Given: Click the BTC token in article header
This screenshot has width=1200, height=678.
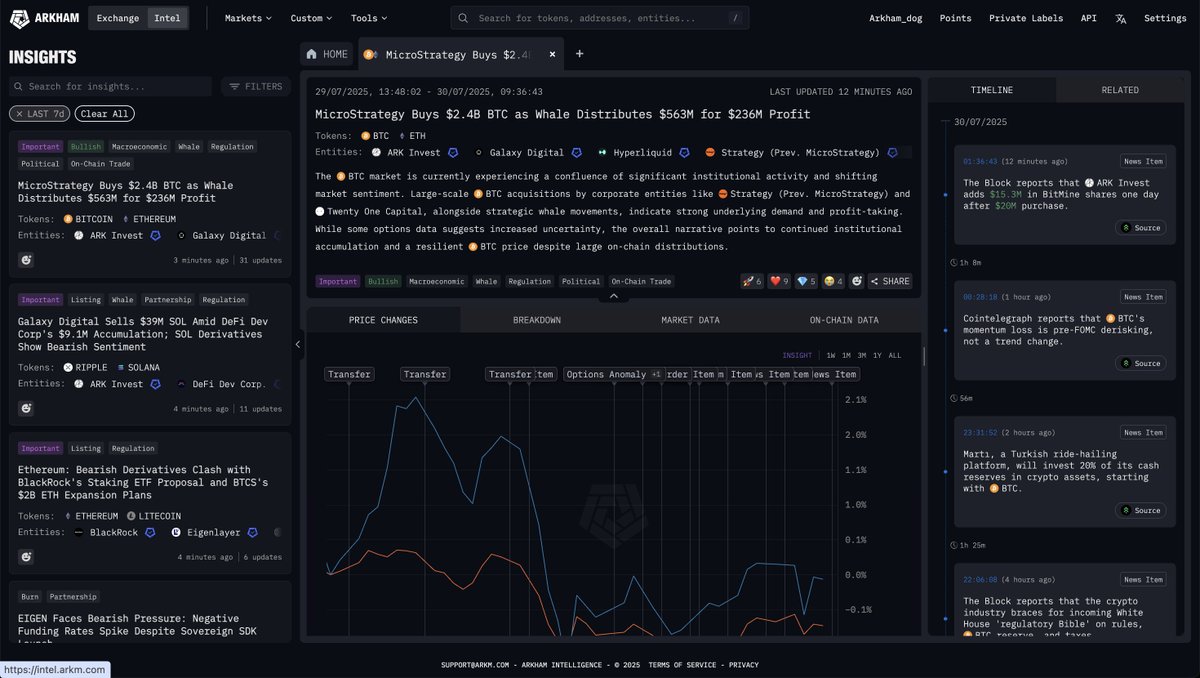Looking at the screenshot, I should (x=375, y=135).
